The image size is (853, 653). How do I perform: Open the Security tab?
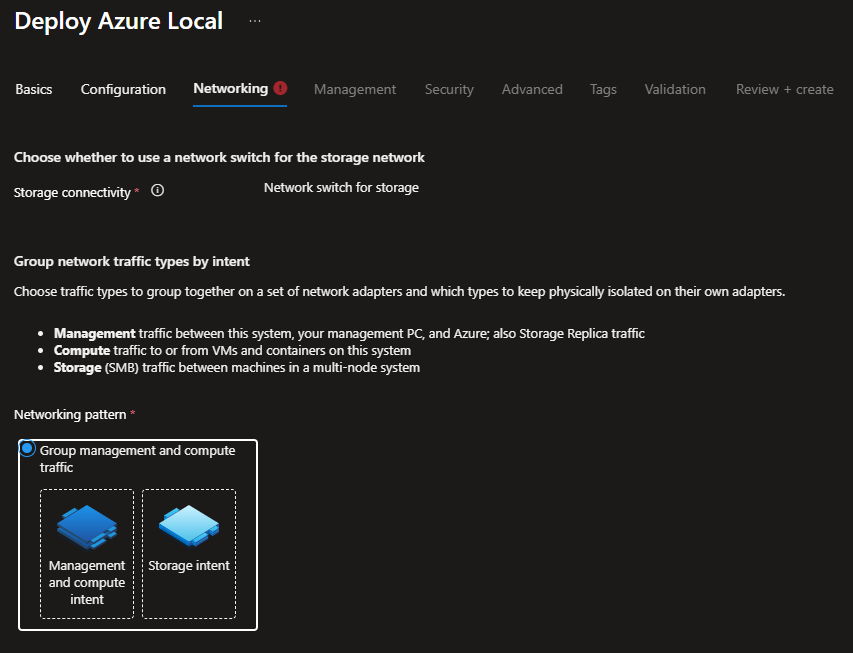(449, 89)
